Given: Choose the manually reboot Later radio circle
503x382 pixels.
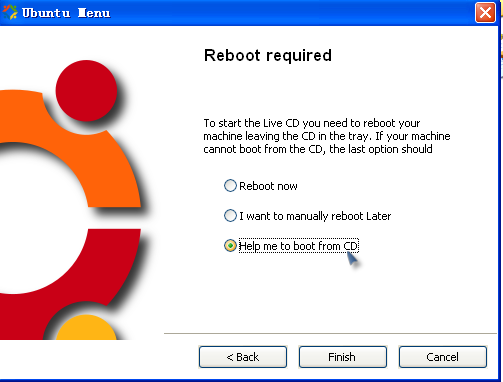Looking at the screenshot, I should pyautogui.click(x=230, y=216).
